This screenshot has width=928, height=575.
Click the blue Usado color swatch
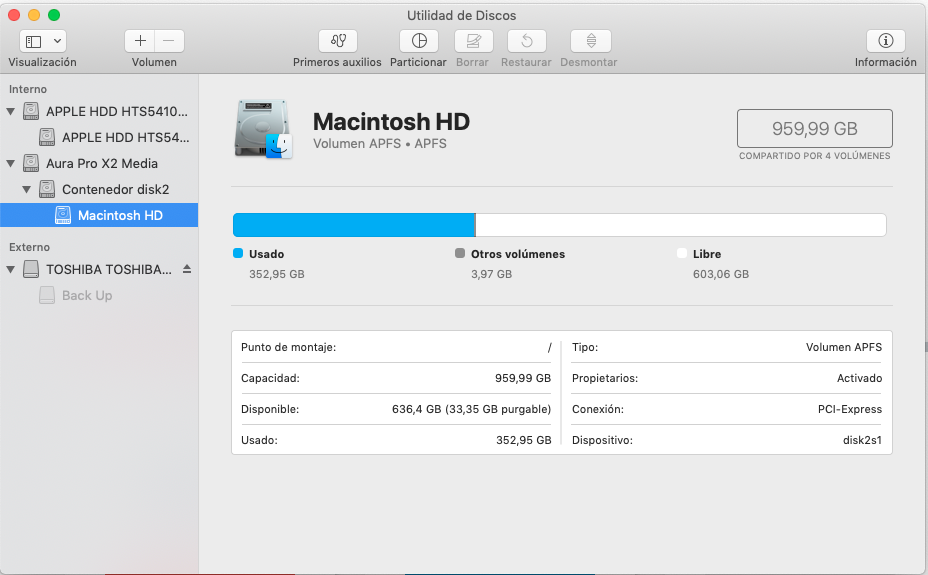238,253
